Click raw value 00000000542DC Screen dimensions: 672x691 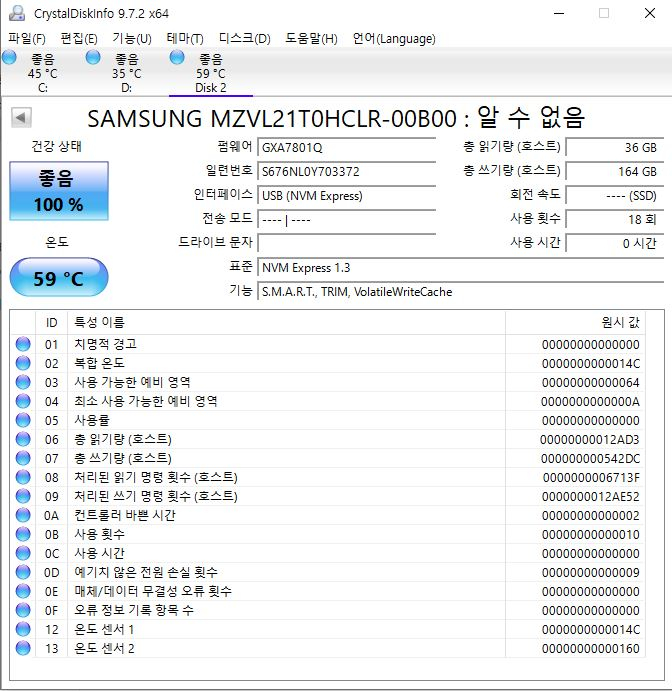(x=590, y=458)
